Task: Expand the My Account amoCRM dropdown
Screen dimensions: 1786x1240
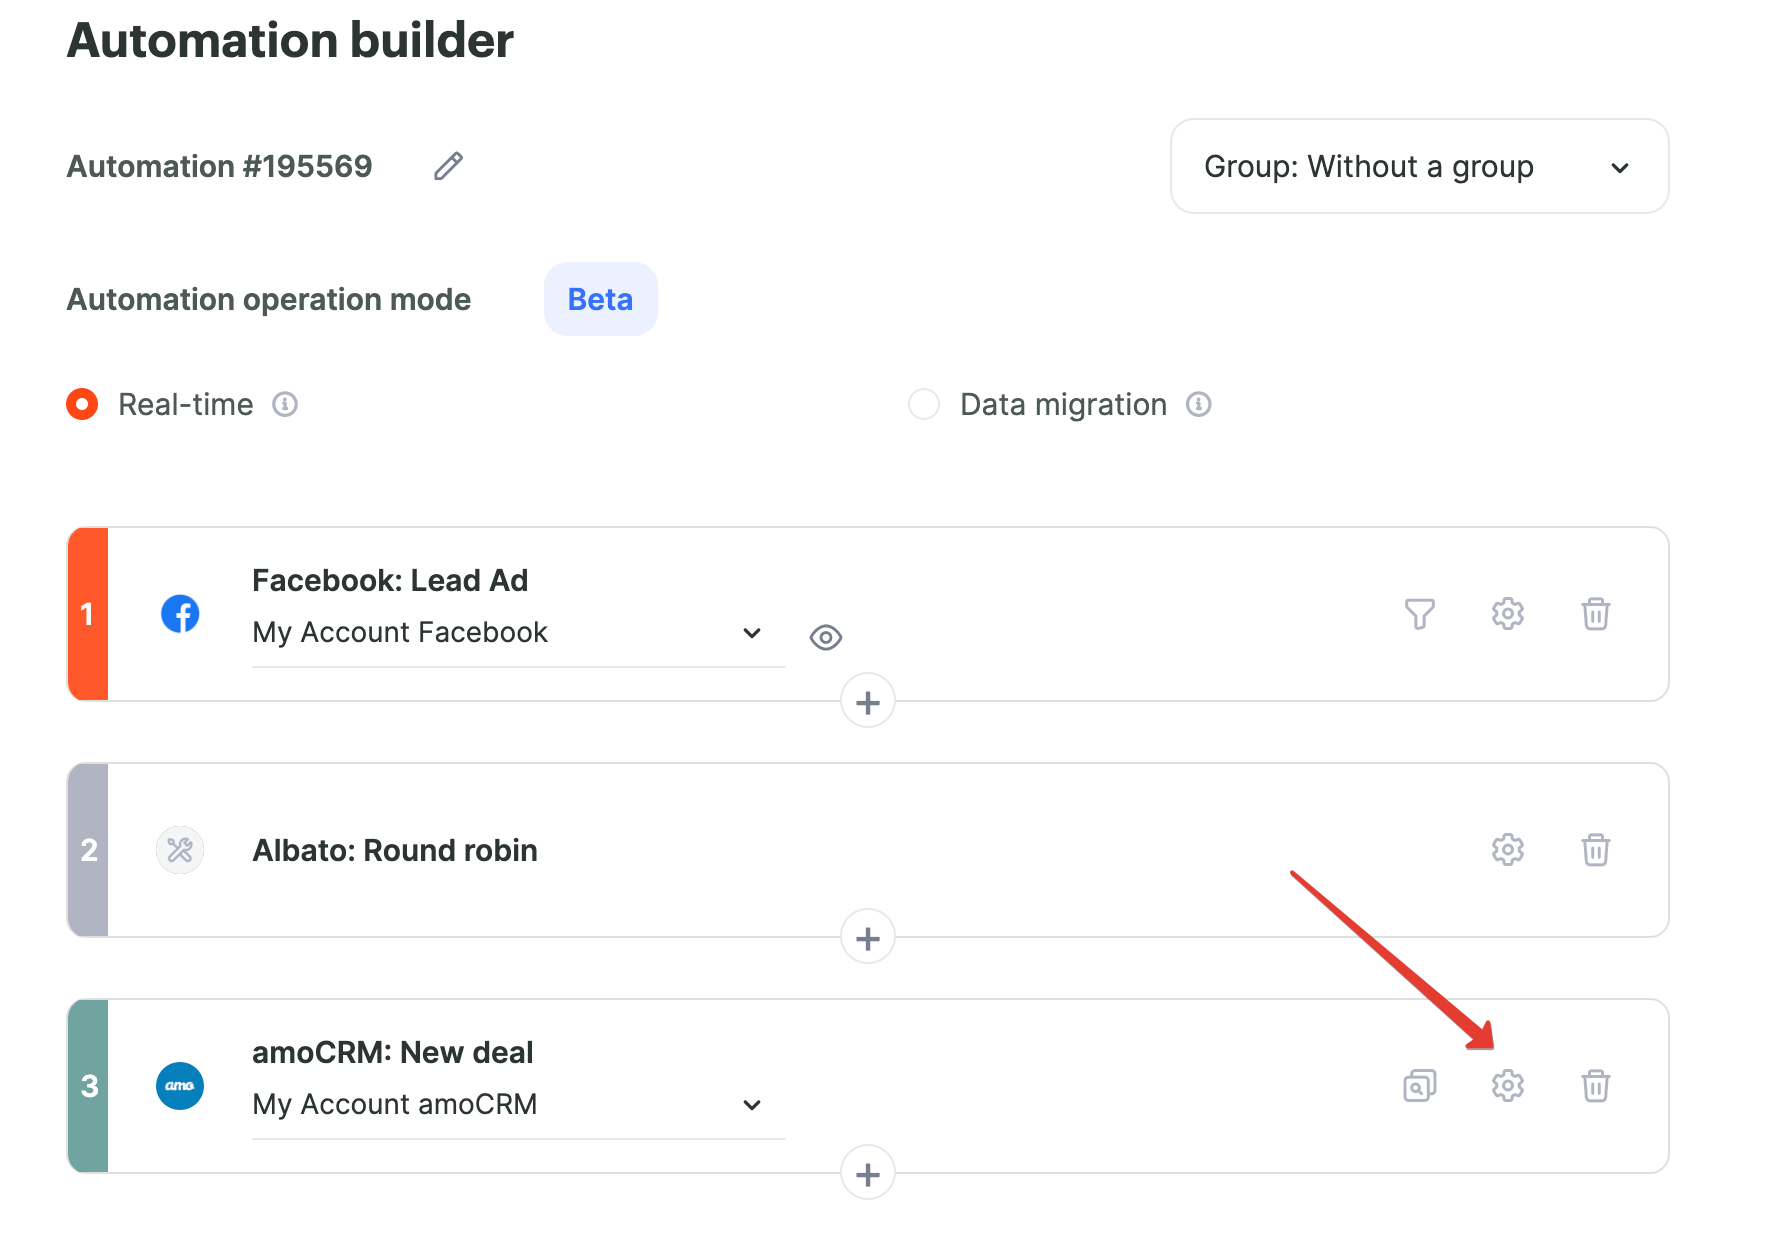Action: pos(518,1105)
